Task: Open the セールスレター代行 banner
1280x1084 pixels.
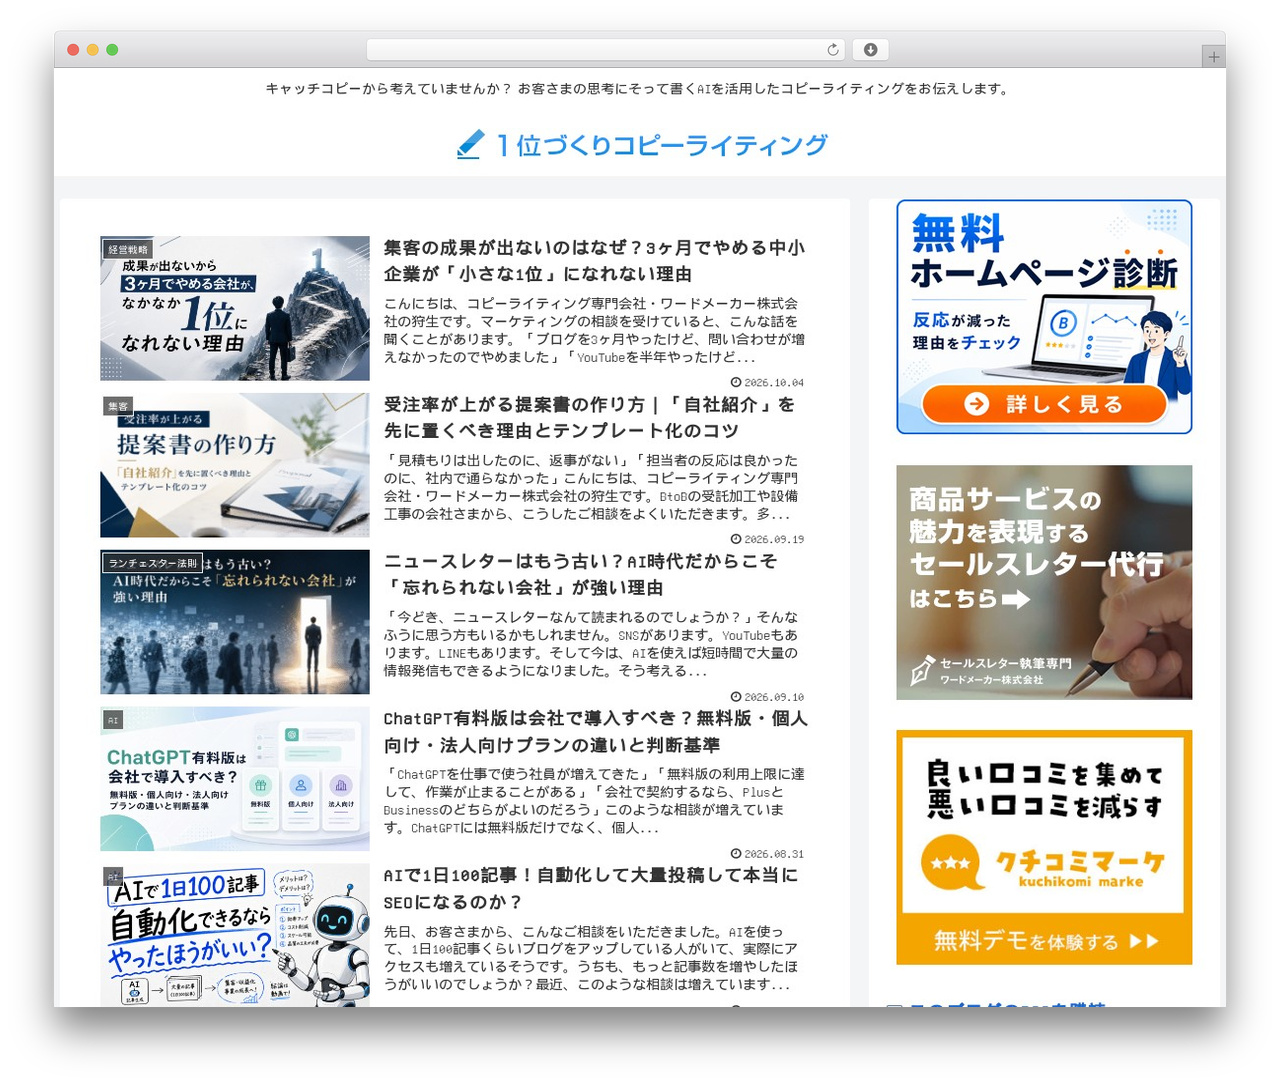Action: coord(1044,582)
